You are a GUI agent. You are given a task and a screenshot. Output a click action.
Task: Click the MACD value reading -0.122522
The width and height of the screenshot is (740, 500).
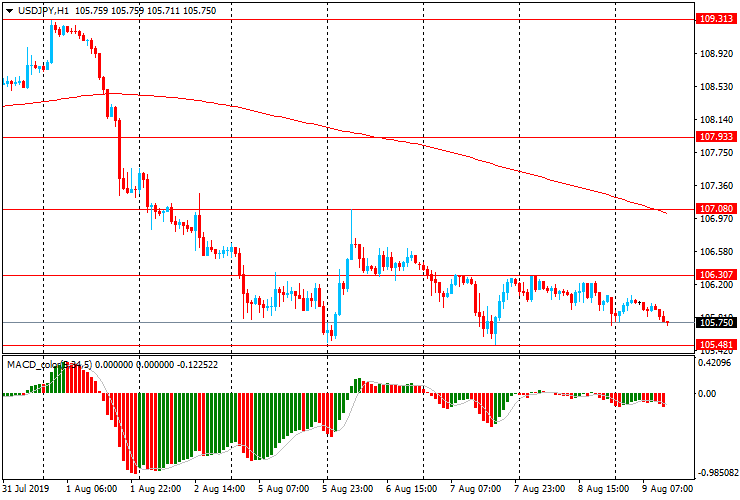click(197, 364)
